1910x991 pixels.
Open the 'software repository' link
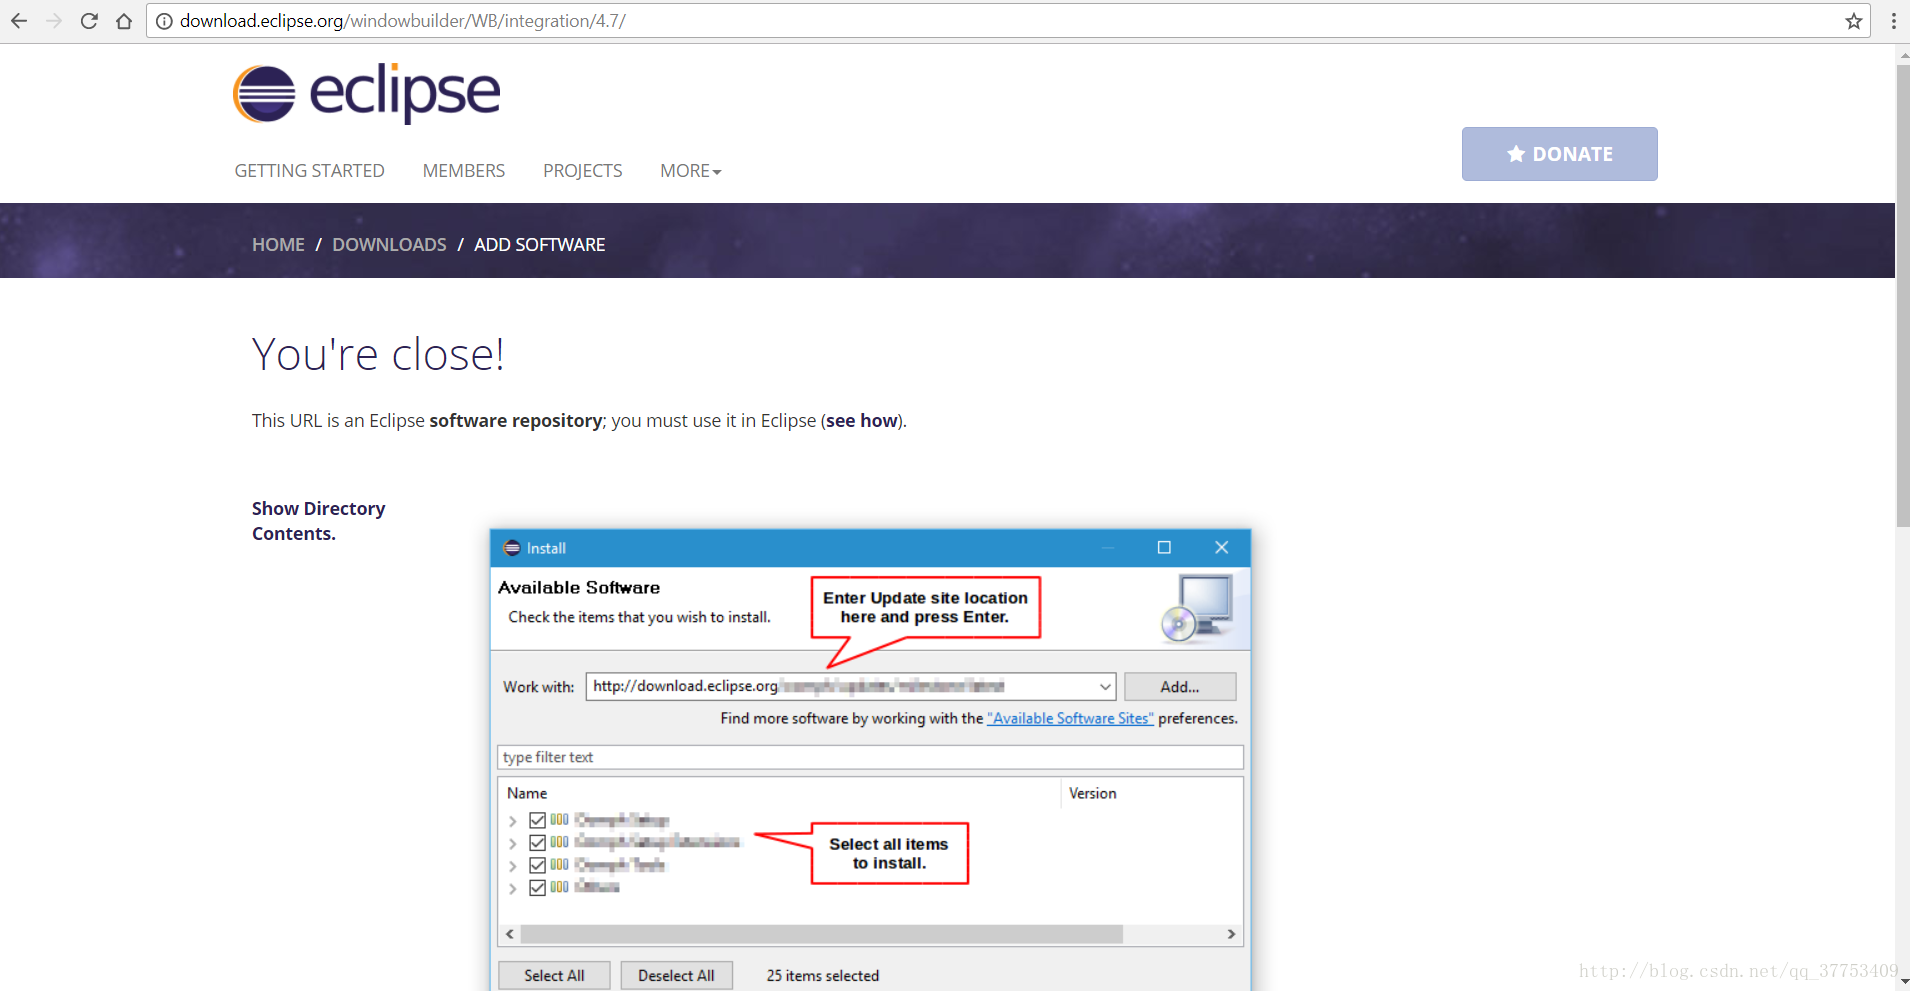(x=515, y=421)
